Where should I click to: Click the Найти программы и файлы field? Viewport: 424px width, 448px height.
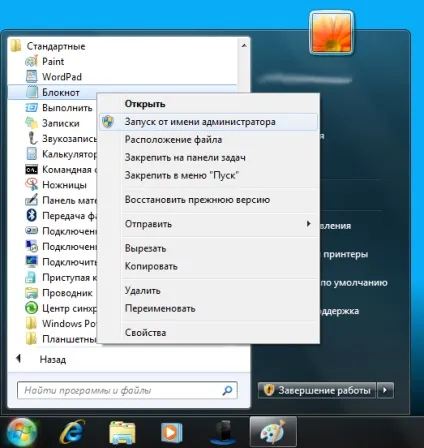click(x=127, y=390)
